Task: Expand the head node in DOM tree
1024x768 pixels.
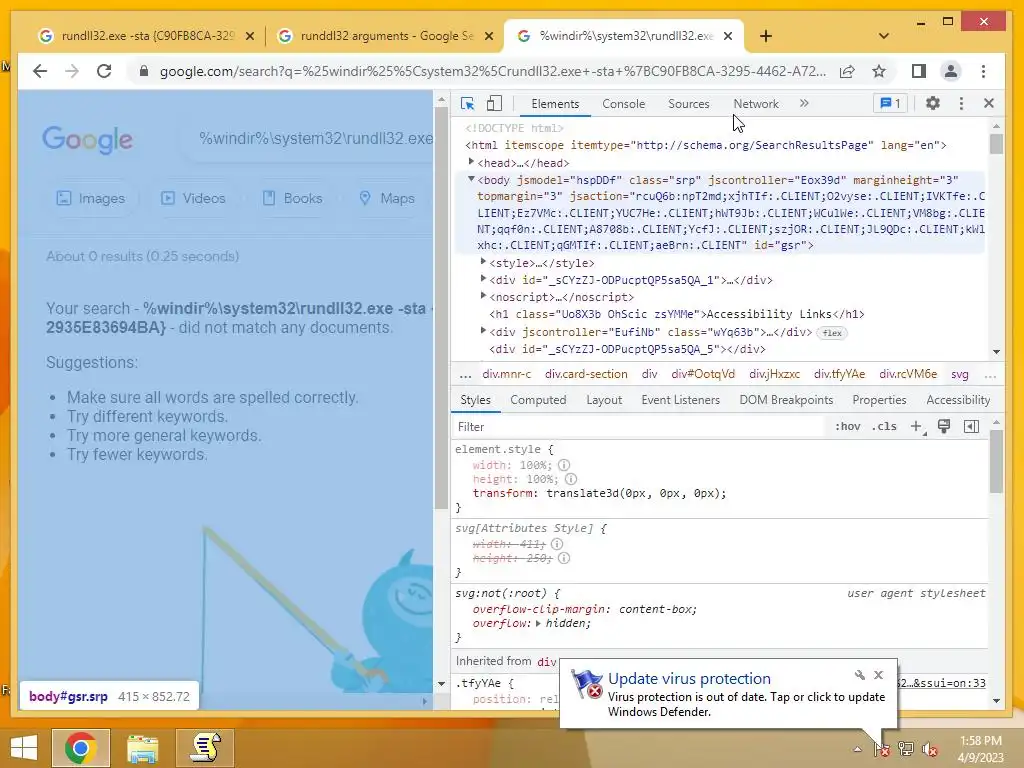Action: 471,161
